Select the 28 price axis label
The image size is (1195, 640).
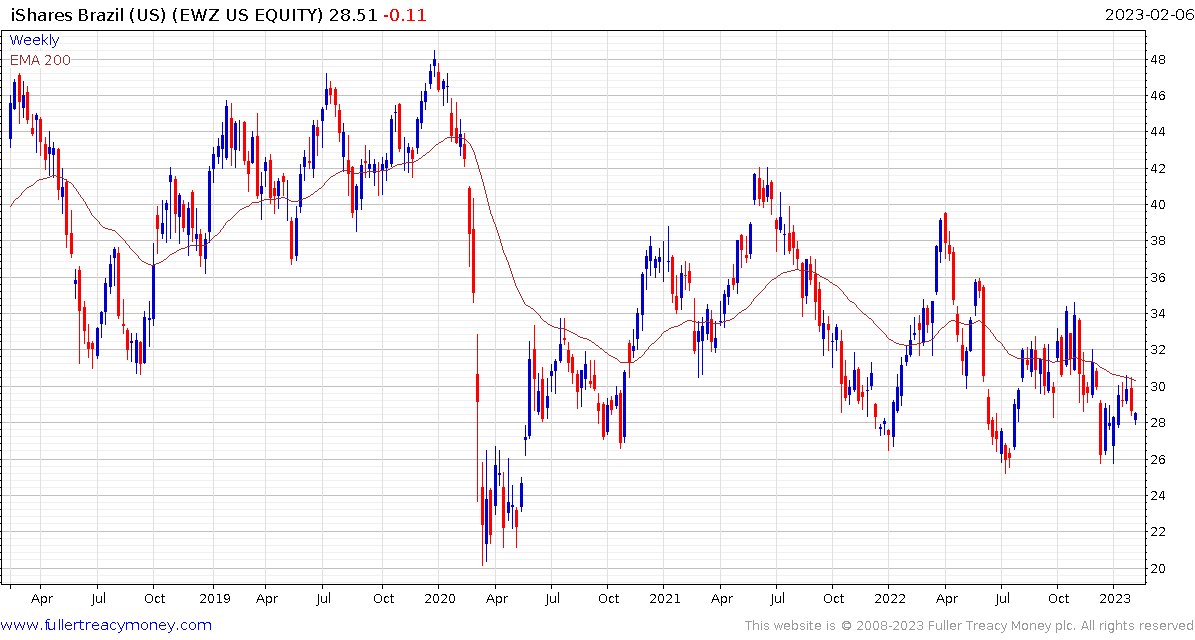pos(1160,423)
